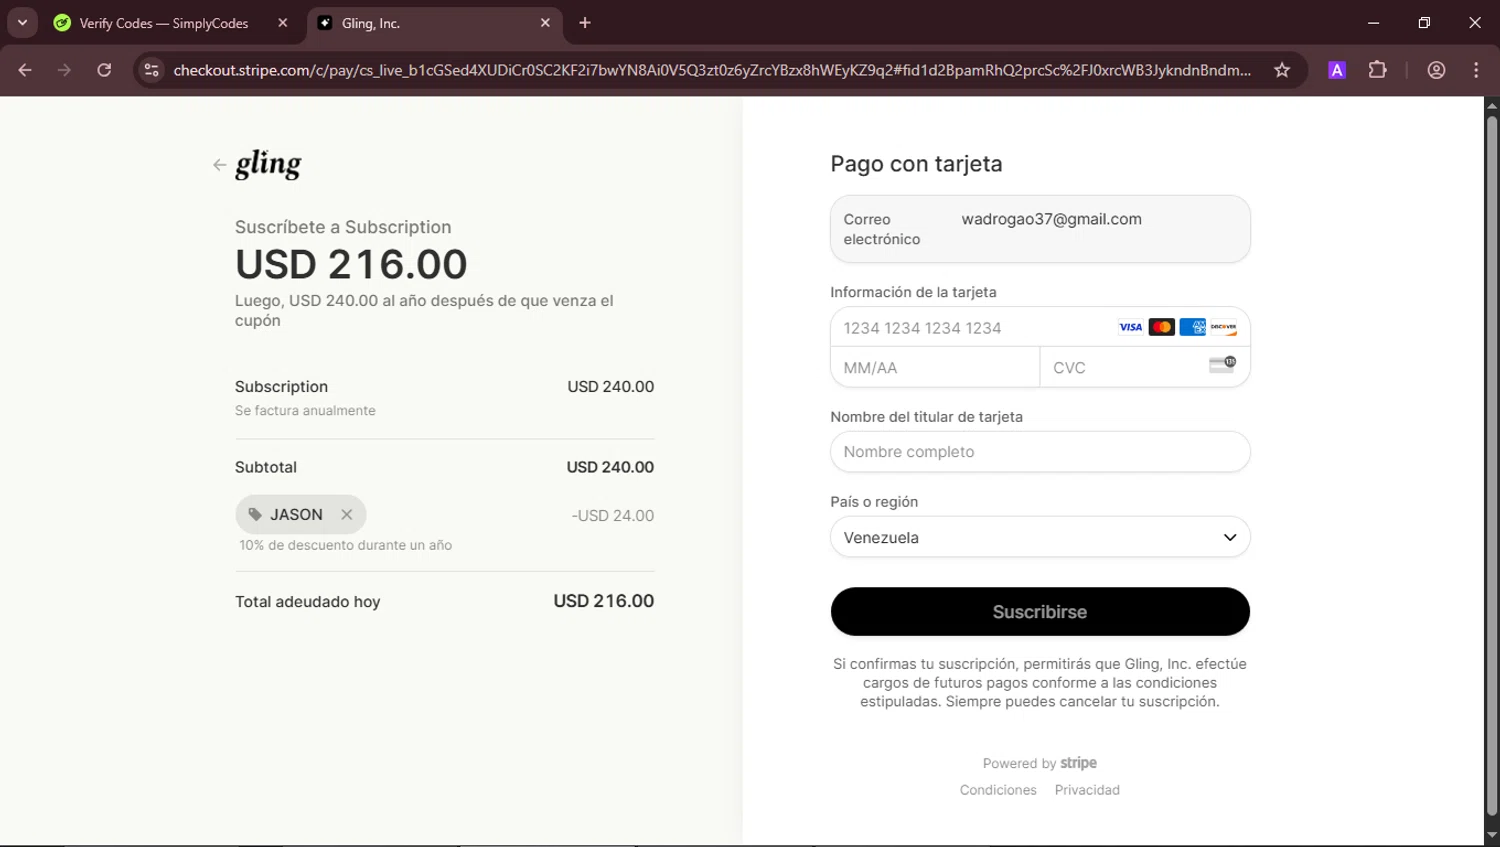Open the Chrome three-dot menu
The image size is (1500, 847).
(x=1476, y=70)
